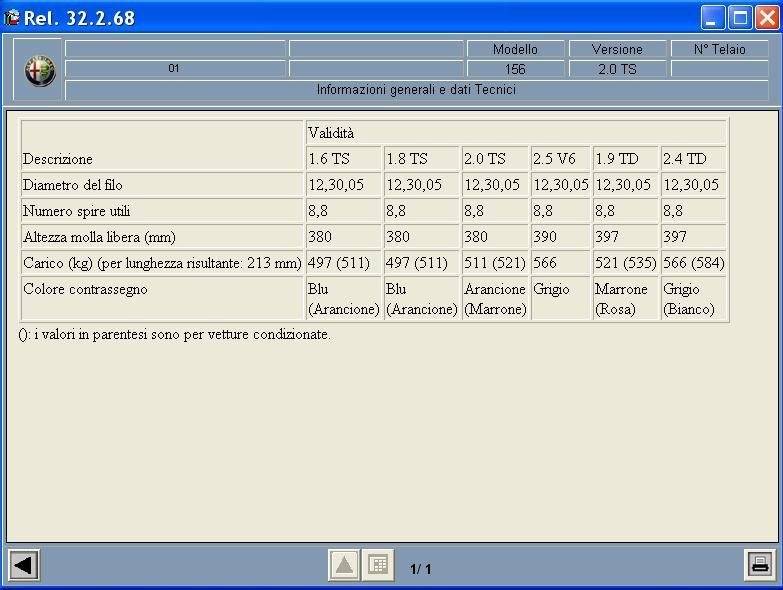Maximize the Rel. 32.2.68 window
Screen dimensions: 783x590
click(740, 18)
